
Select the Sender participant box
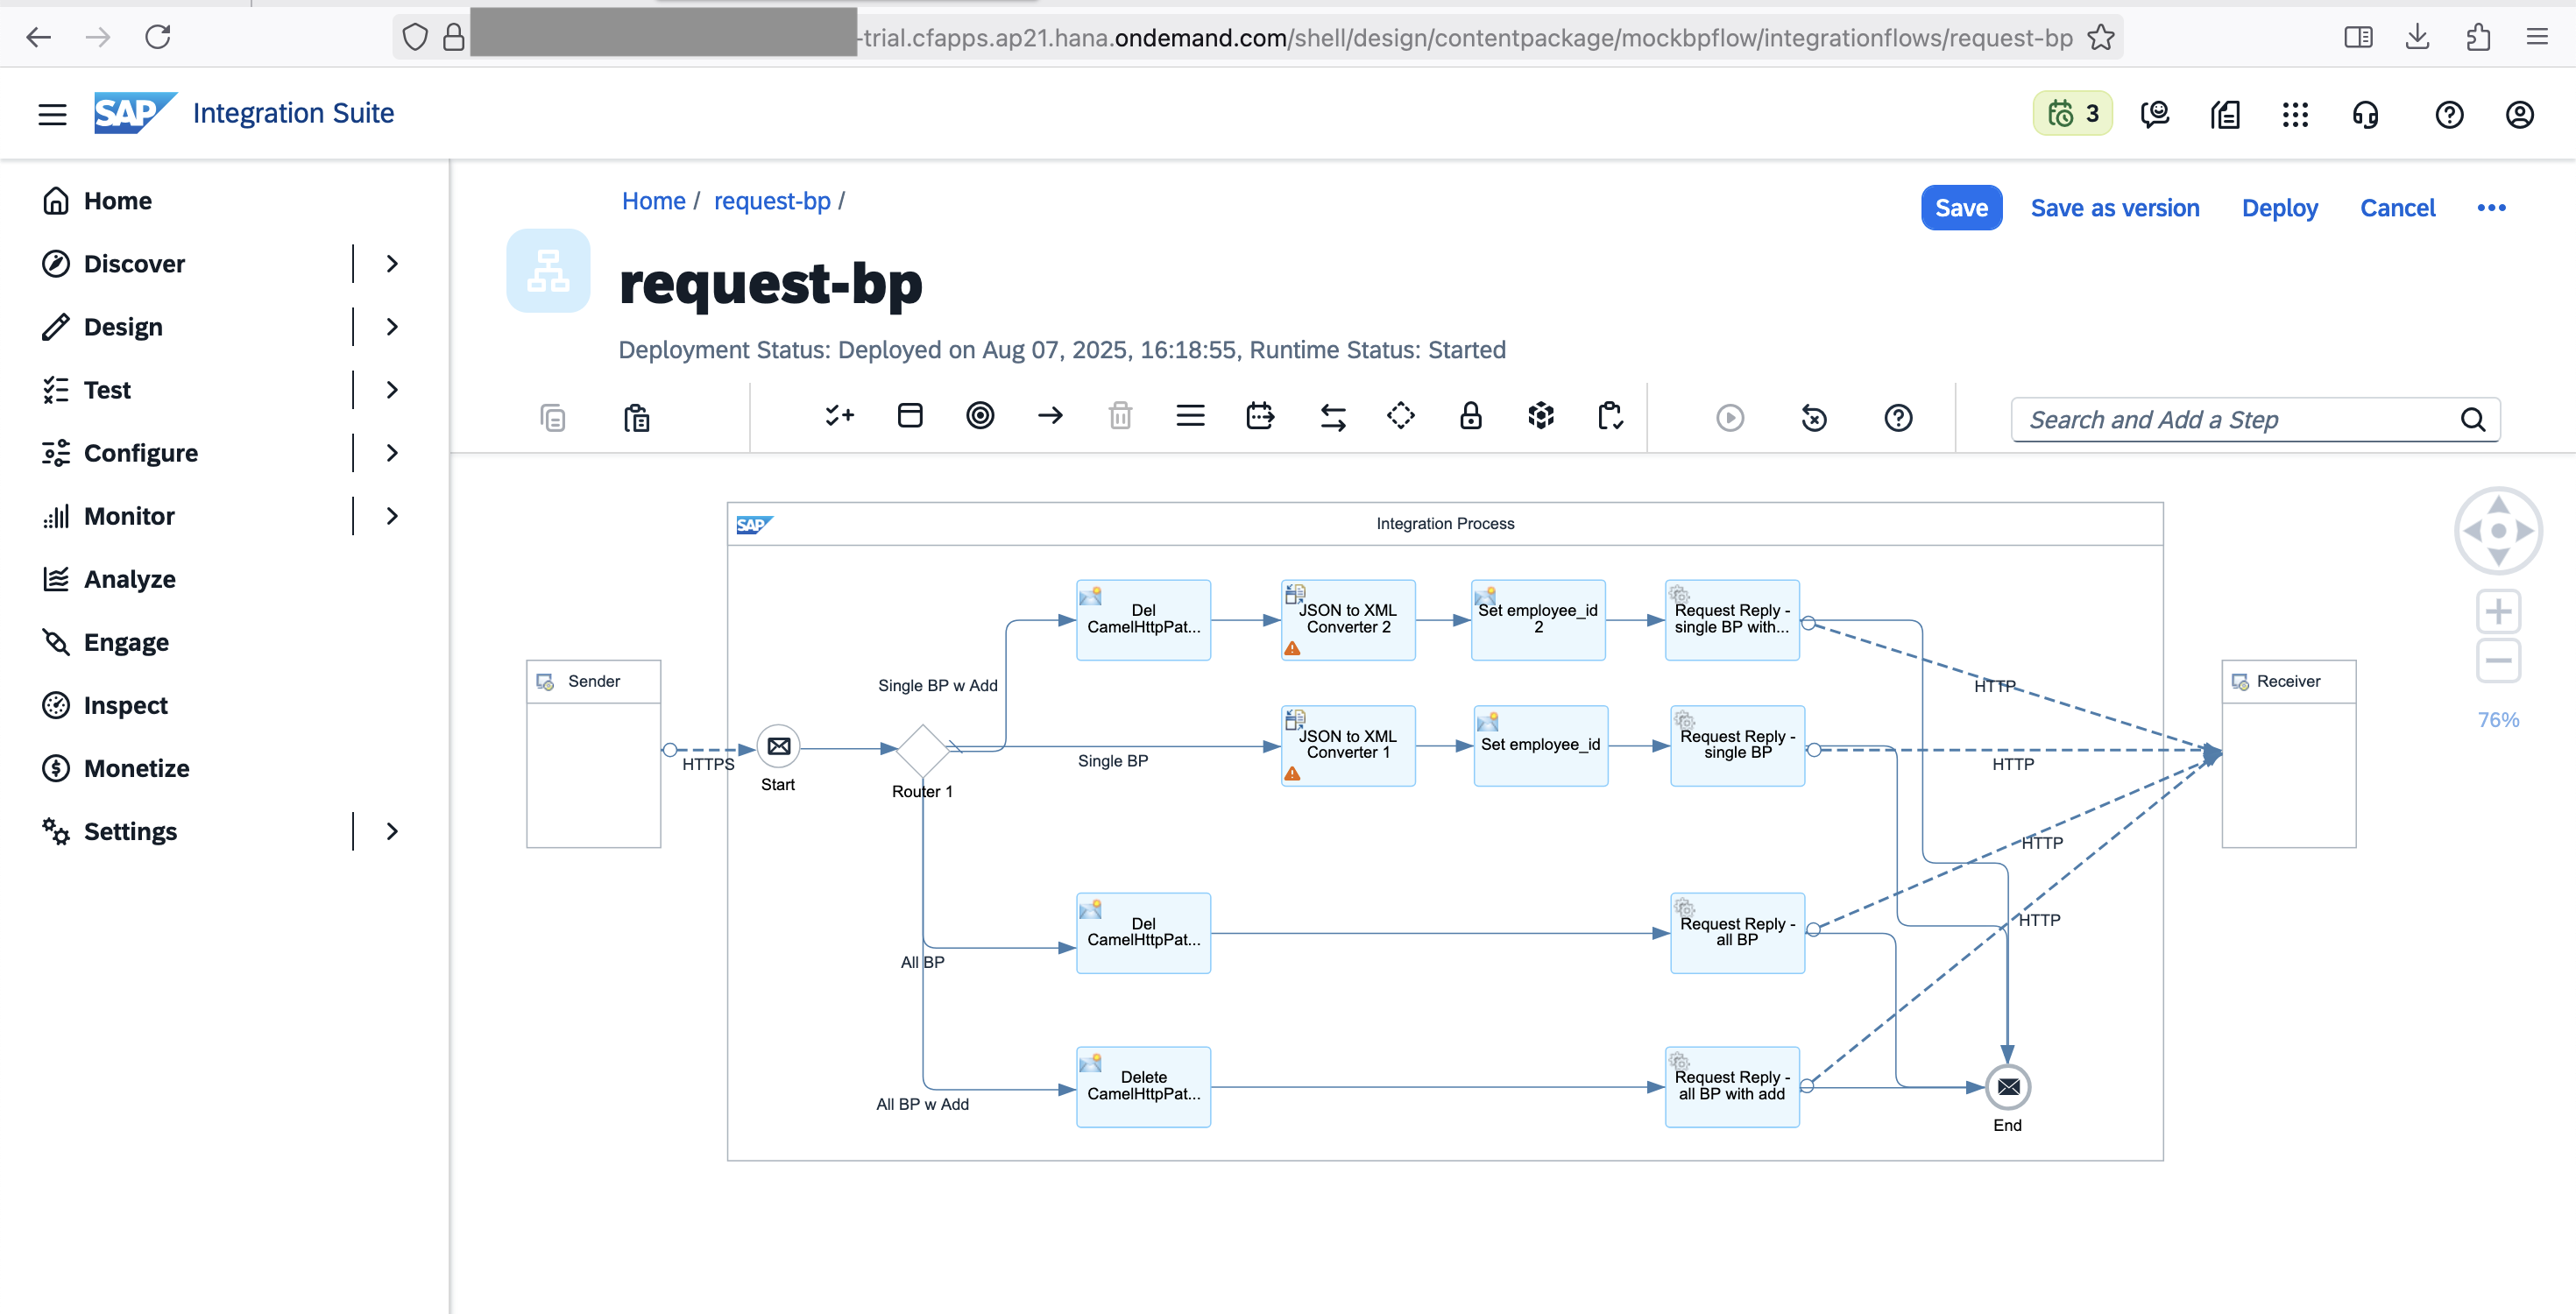[593, 754]
